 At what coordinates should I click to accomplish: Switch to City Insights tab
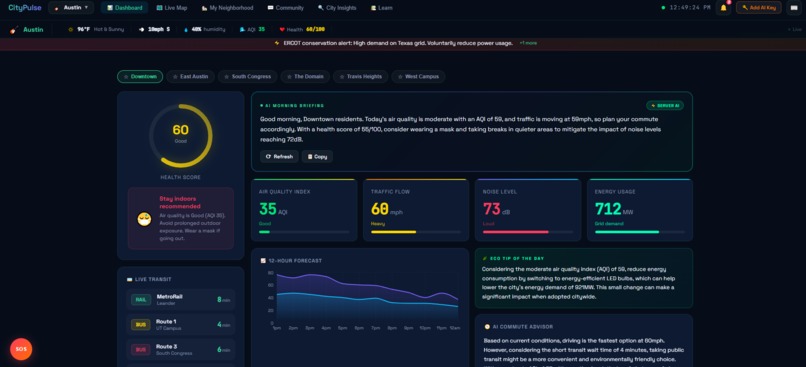[x=337, y=8]
